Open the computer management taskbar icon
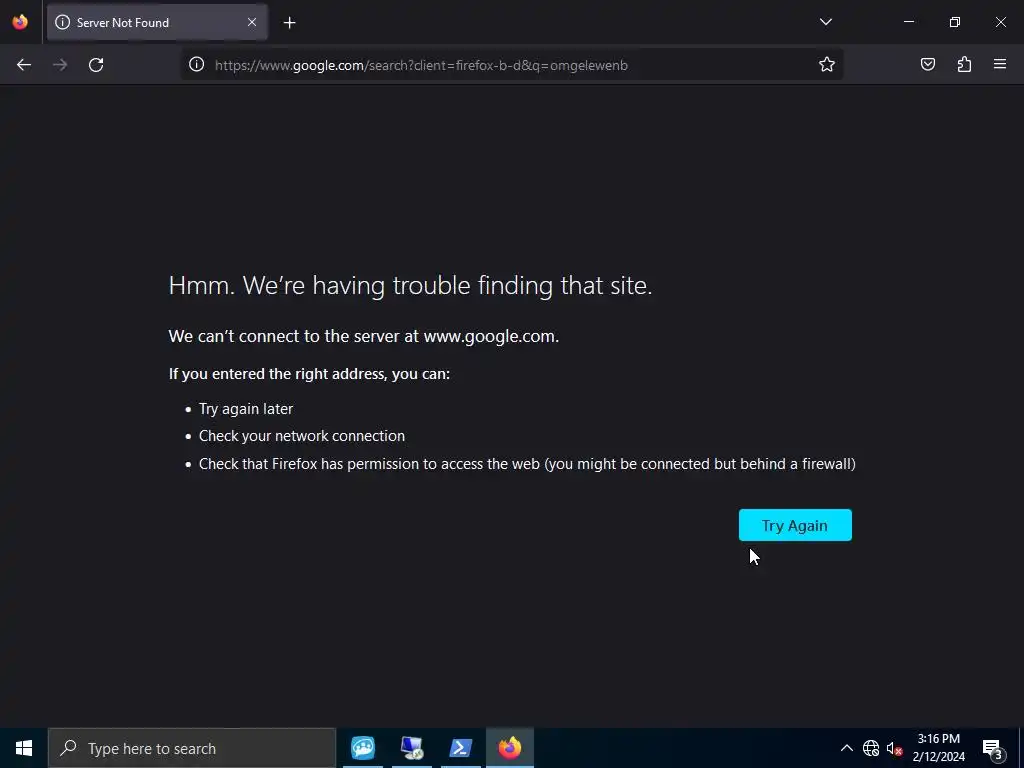Viewport: 1024px width, 768px height. [x=411, y=748]
